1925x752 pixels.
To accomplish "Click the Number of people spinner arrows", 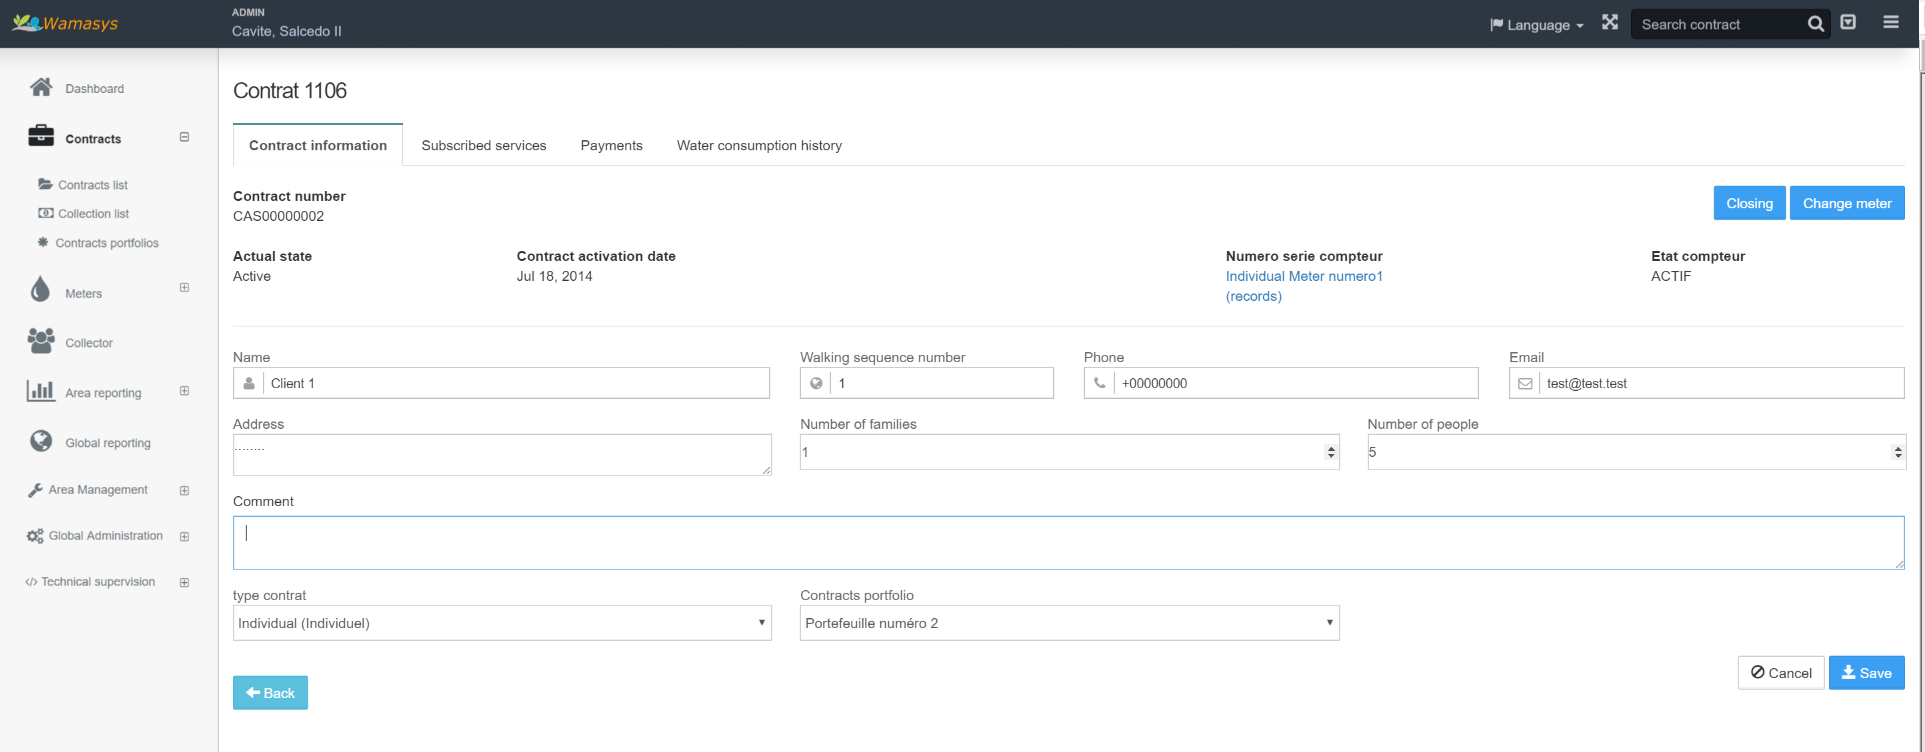I will [1898, 452].
